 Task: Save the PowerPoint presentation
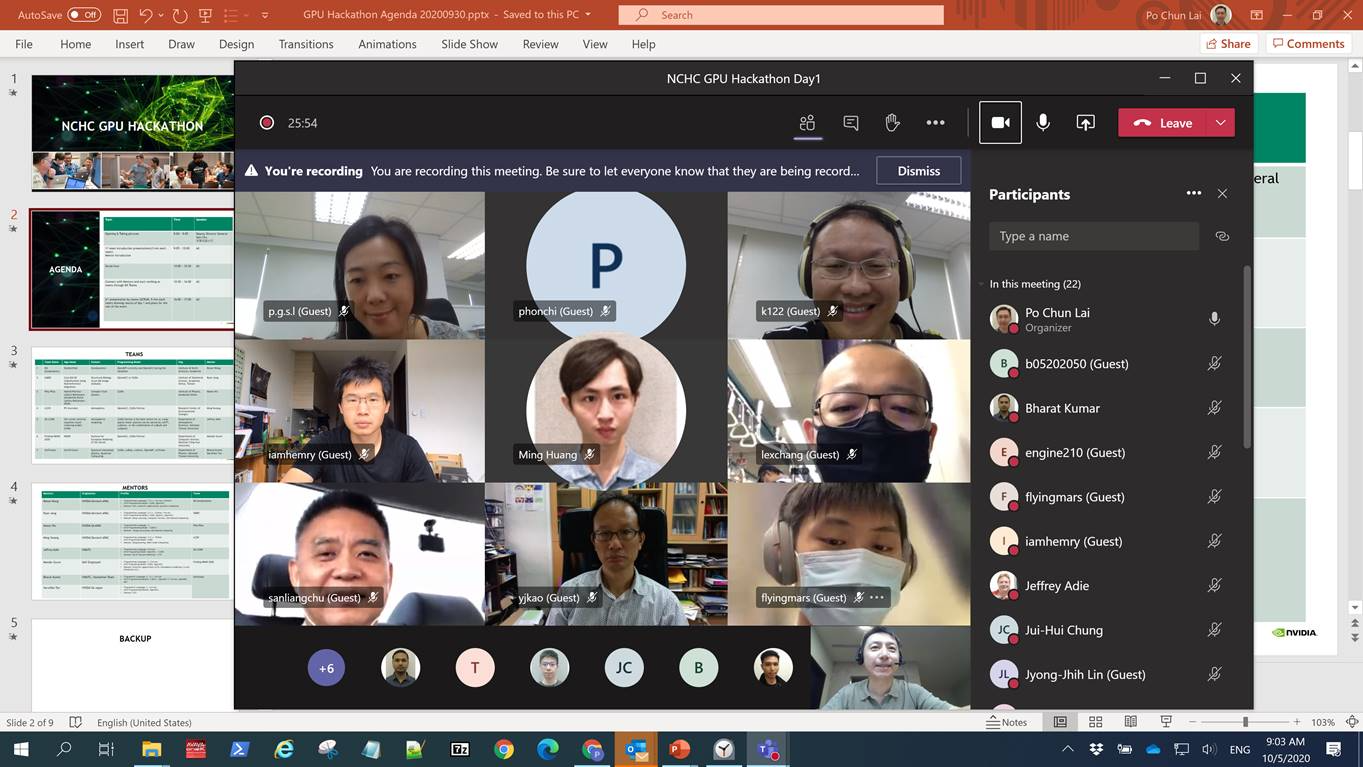click(120, 15)
